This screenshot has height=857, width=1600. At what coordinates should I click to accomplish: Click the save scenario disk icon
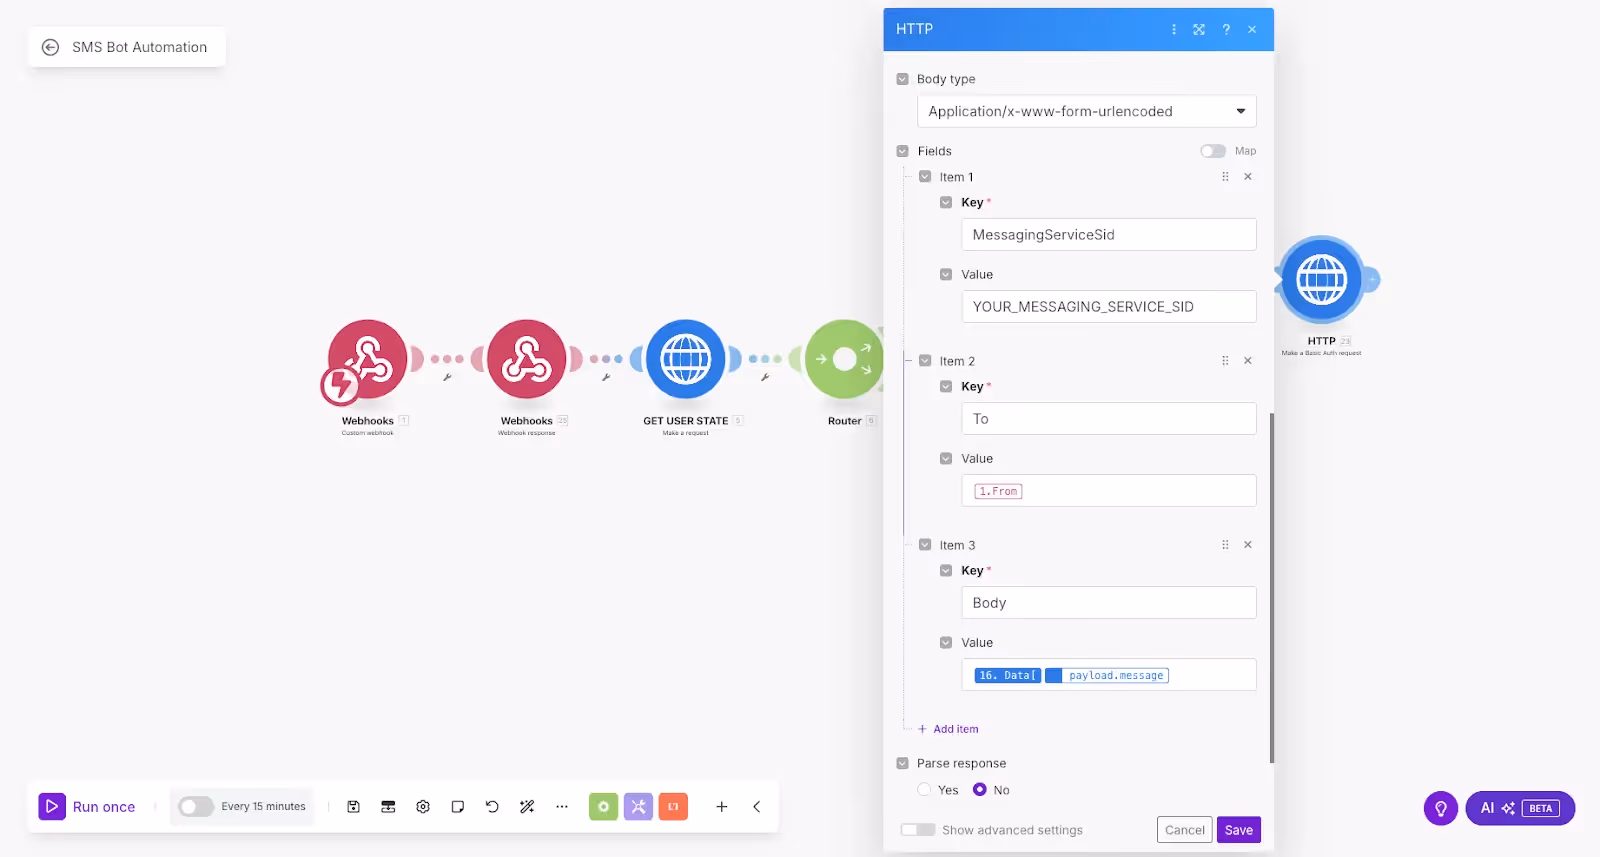353,807
